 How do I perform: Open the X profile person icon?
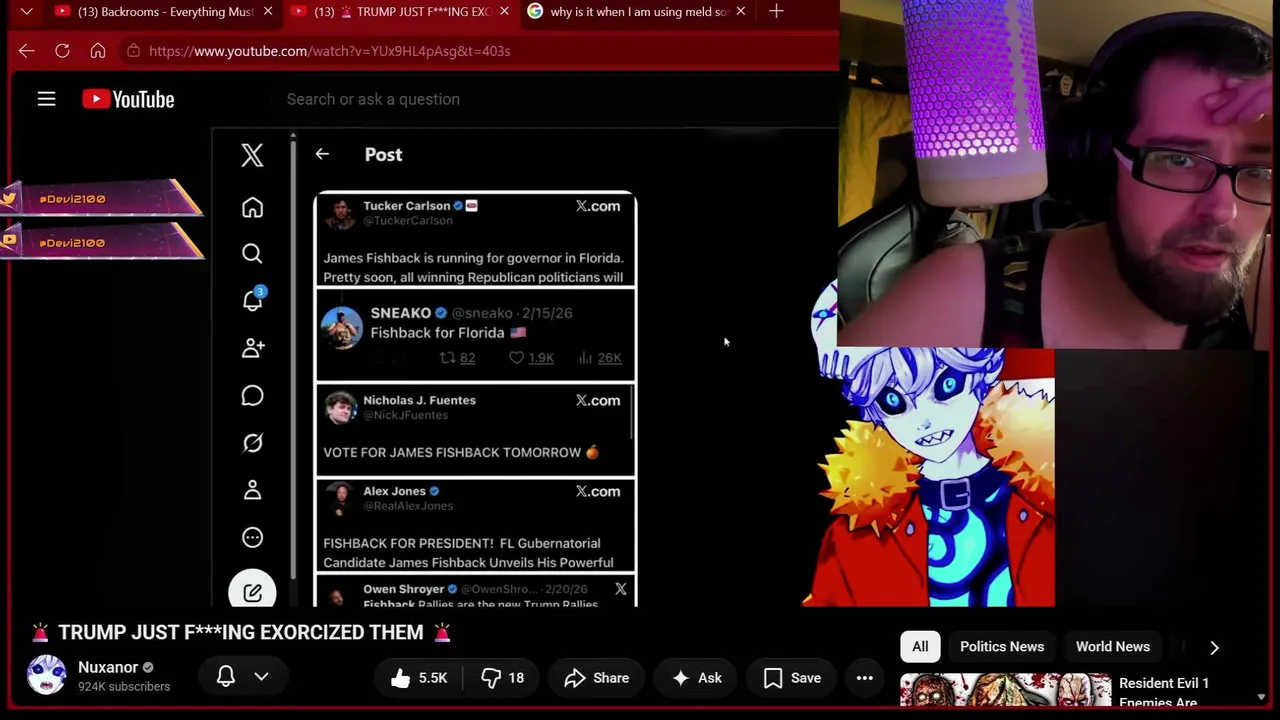pos(252,490)
